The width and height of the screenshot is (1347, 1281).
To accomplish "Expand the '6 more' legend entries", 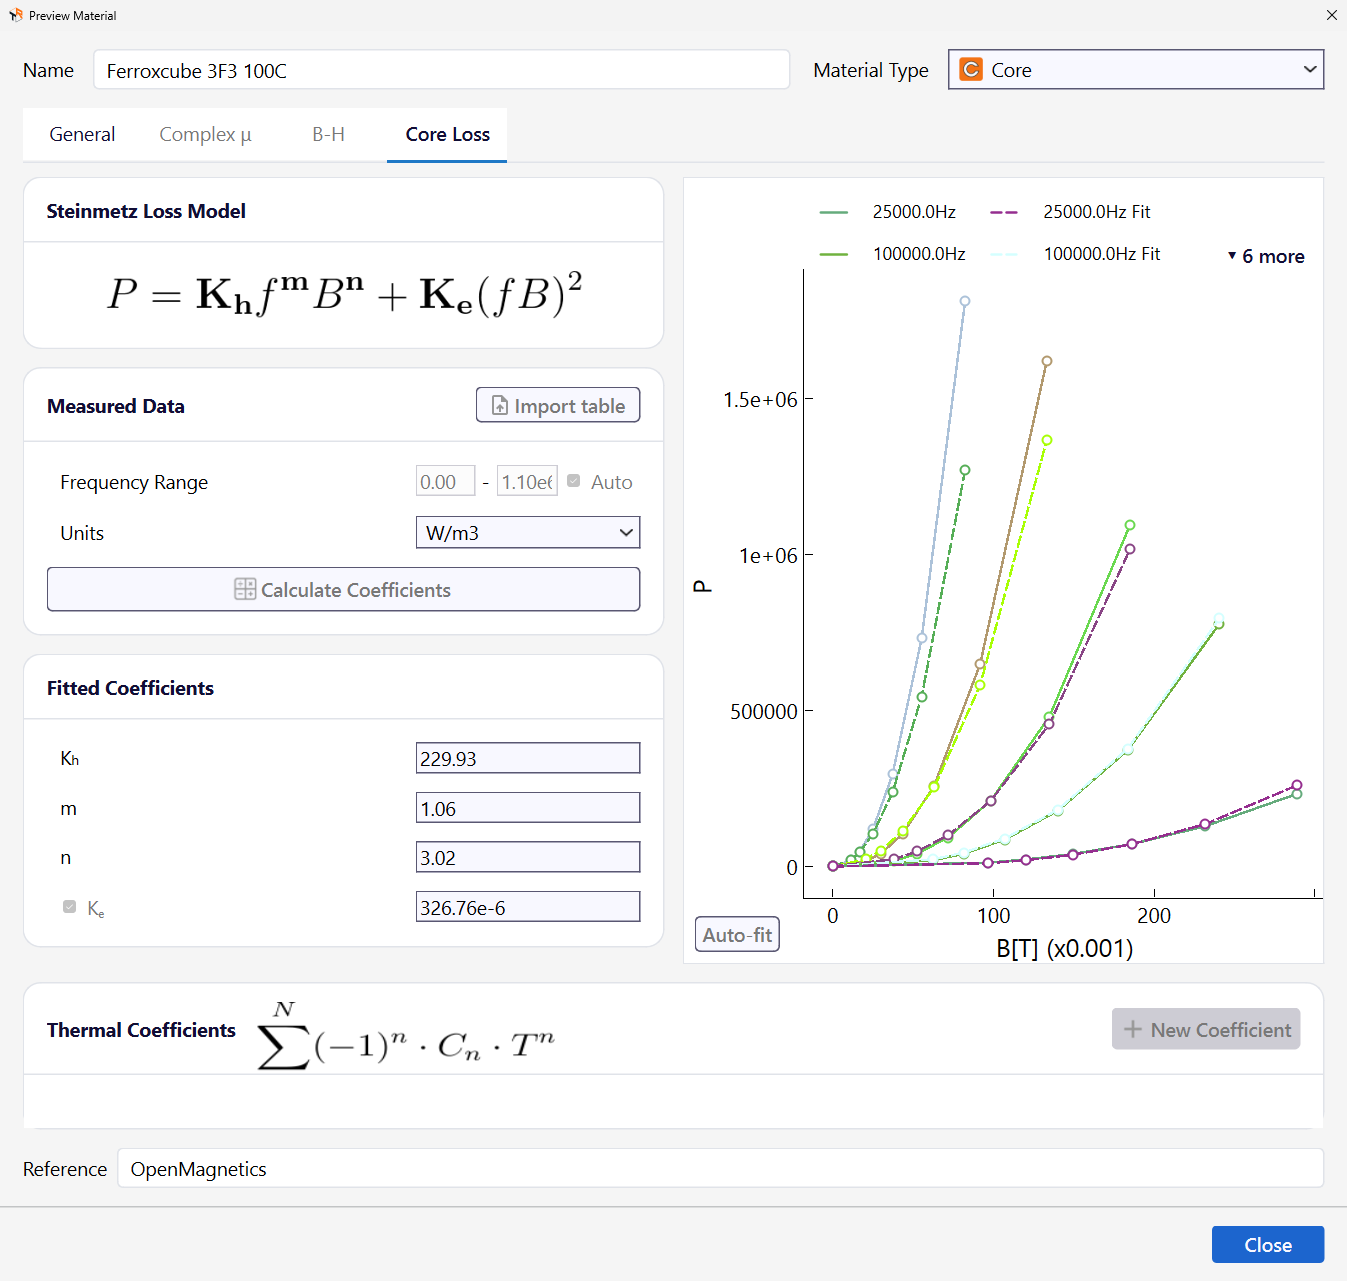I will click(1266, 256).
